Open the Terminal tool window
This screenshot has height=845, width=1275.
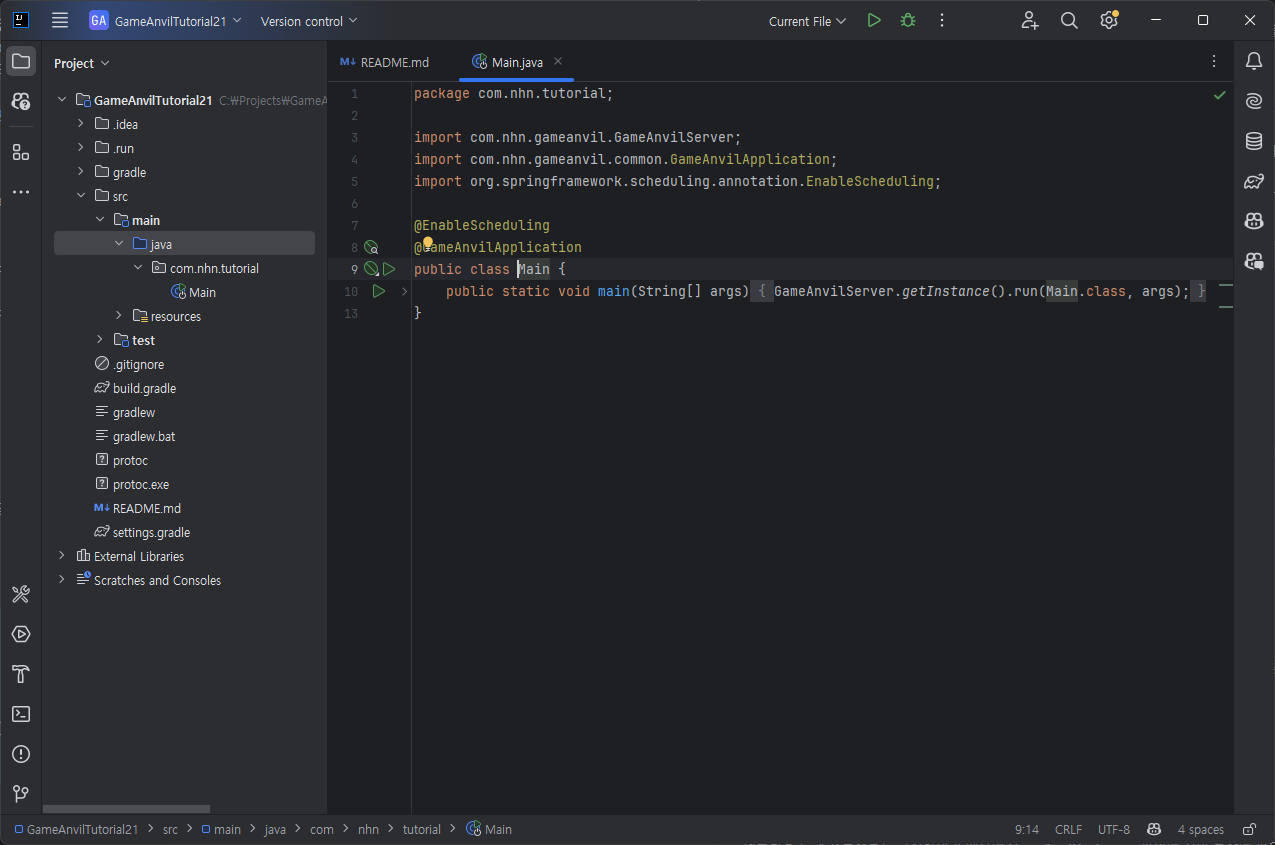[x=21, y=714]
